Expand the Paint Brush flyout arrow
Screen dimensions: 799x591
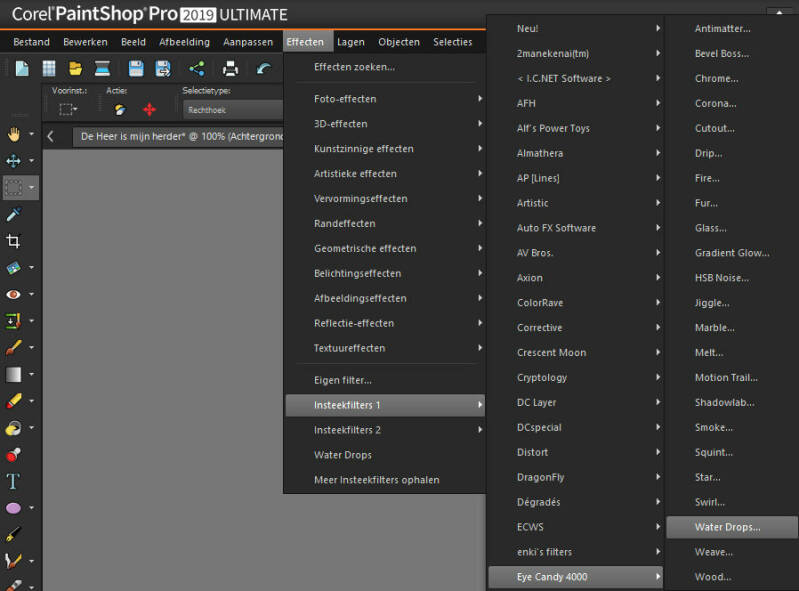point(32,347)
